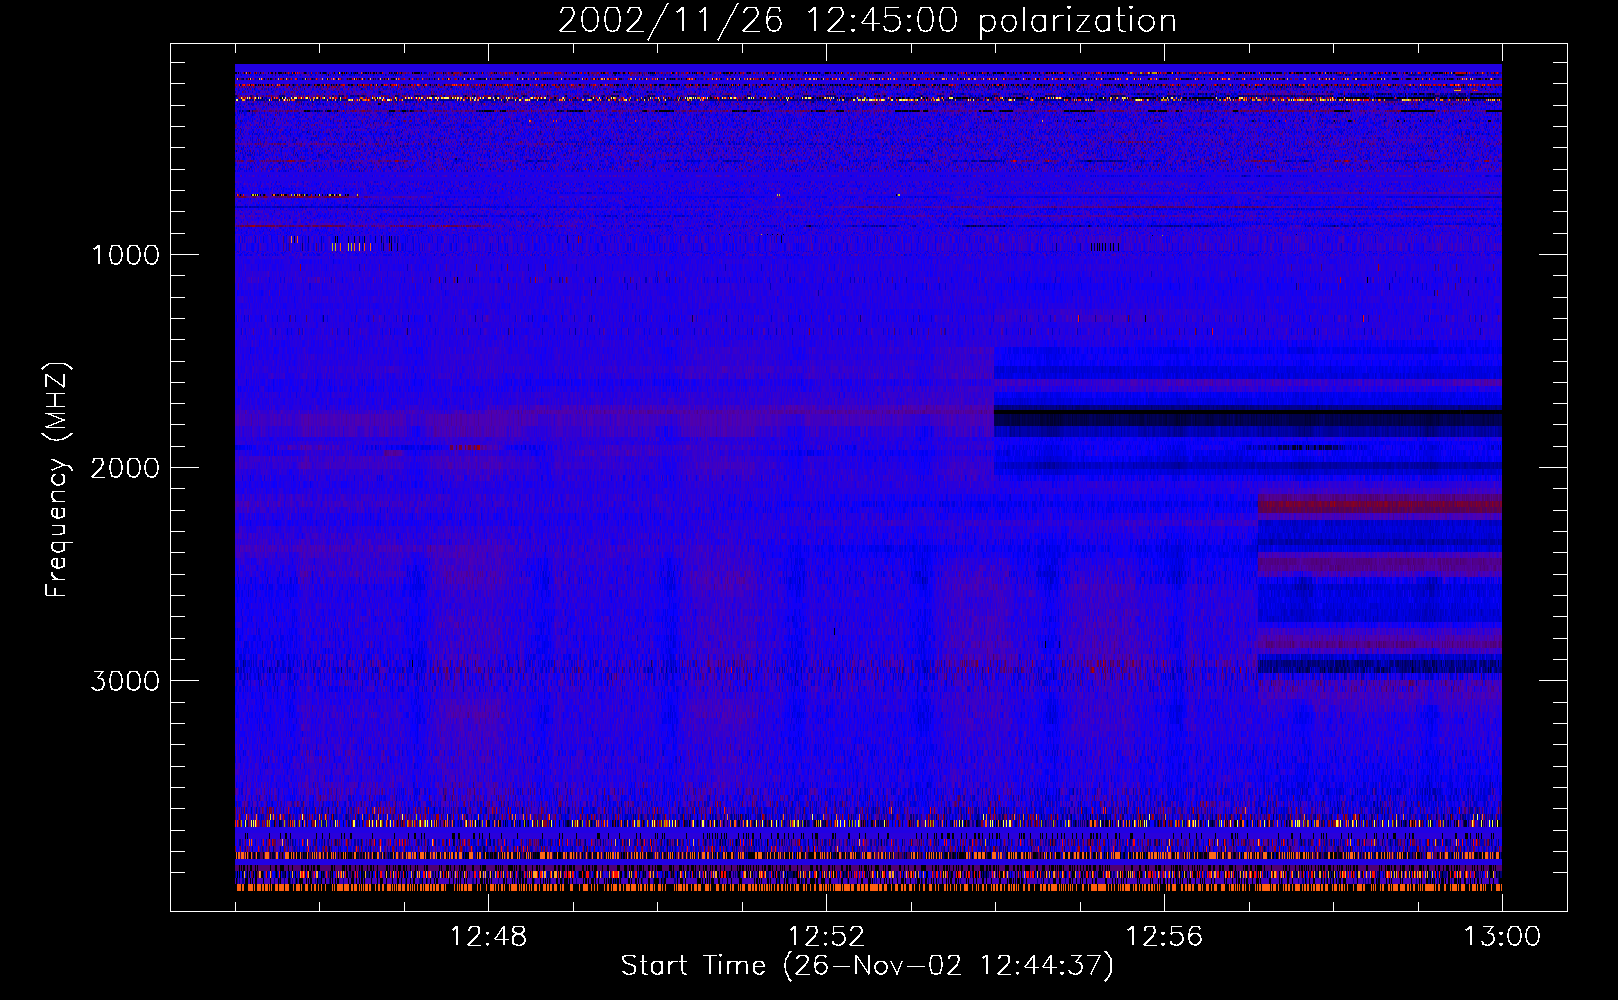Select the 'Frequency (MHZ)' y-axis label
Image resolution: width=1618 pixels, height=1000 pixels.
56,480
